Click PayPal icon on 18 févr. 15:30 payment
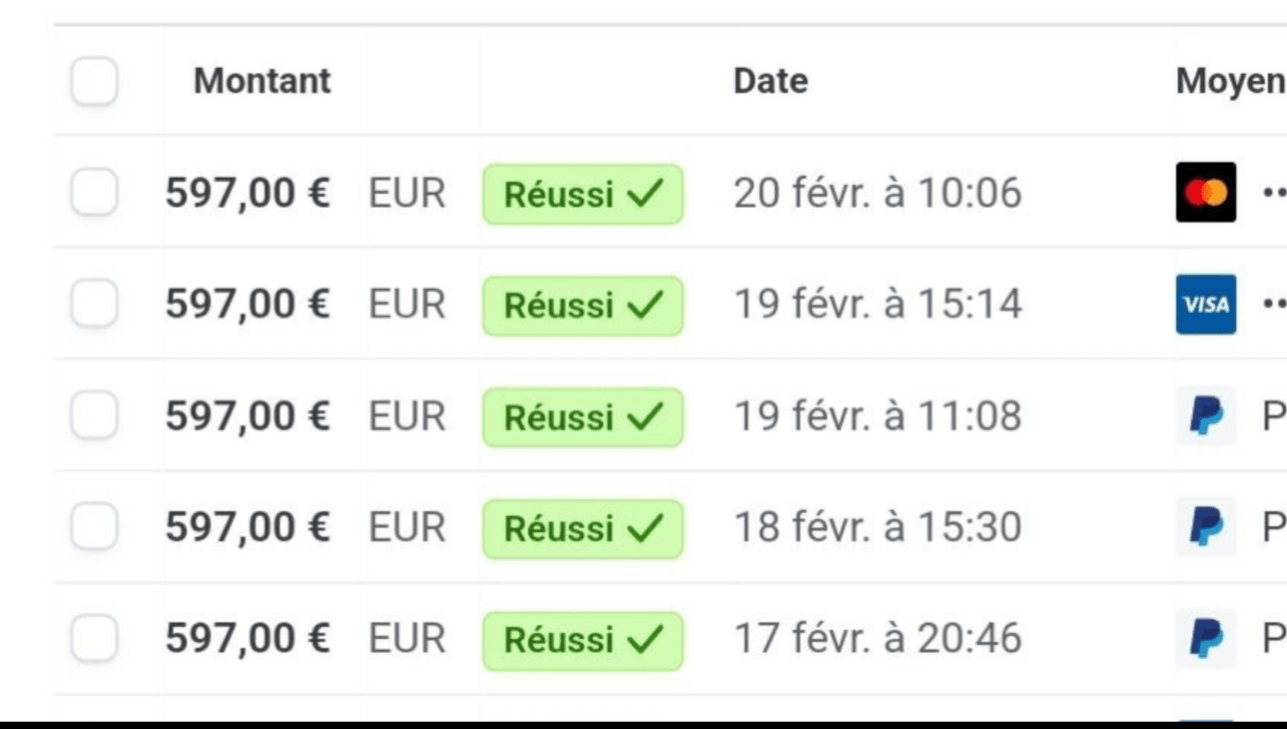Image resolution: width=1287 pixels, height=729 pixels. [x=1205, y=527]
